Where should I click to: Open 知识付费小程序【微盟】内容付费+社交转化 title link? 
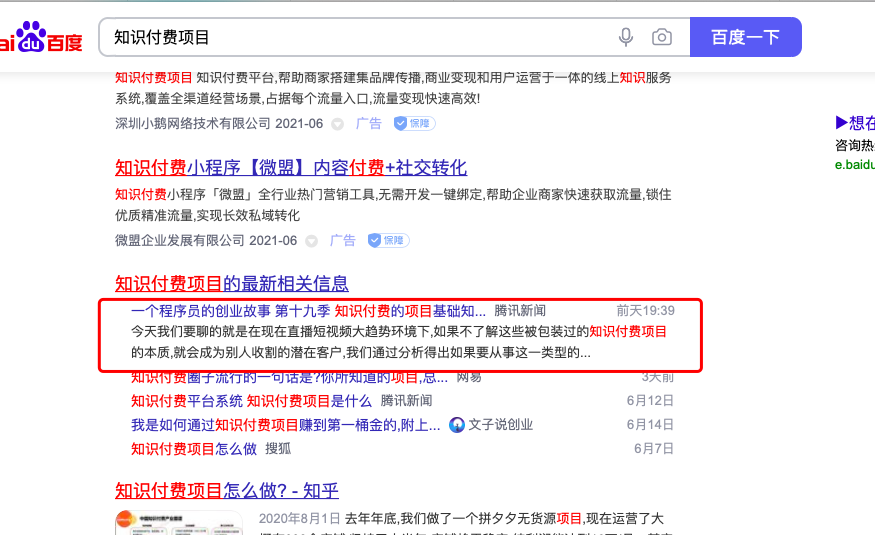tap(291, 167)
